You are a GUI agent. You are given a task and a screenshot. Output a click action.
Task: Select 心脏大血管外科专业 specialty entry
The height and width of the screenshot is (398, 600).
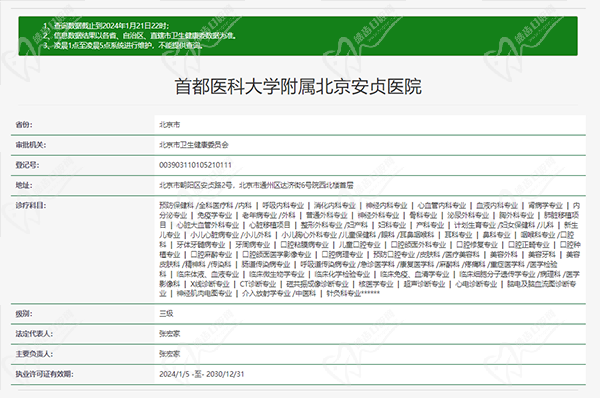[207, 225]
